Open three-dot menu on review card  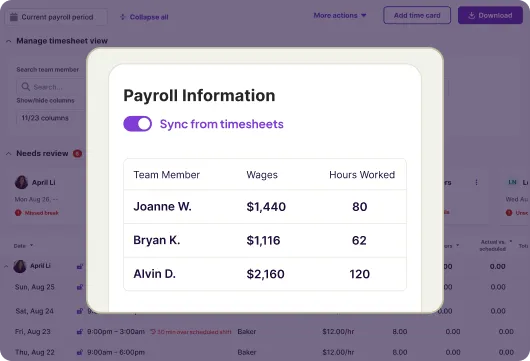(x=476, y=183)
